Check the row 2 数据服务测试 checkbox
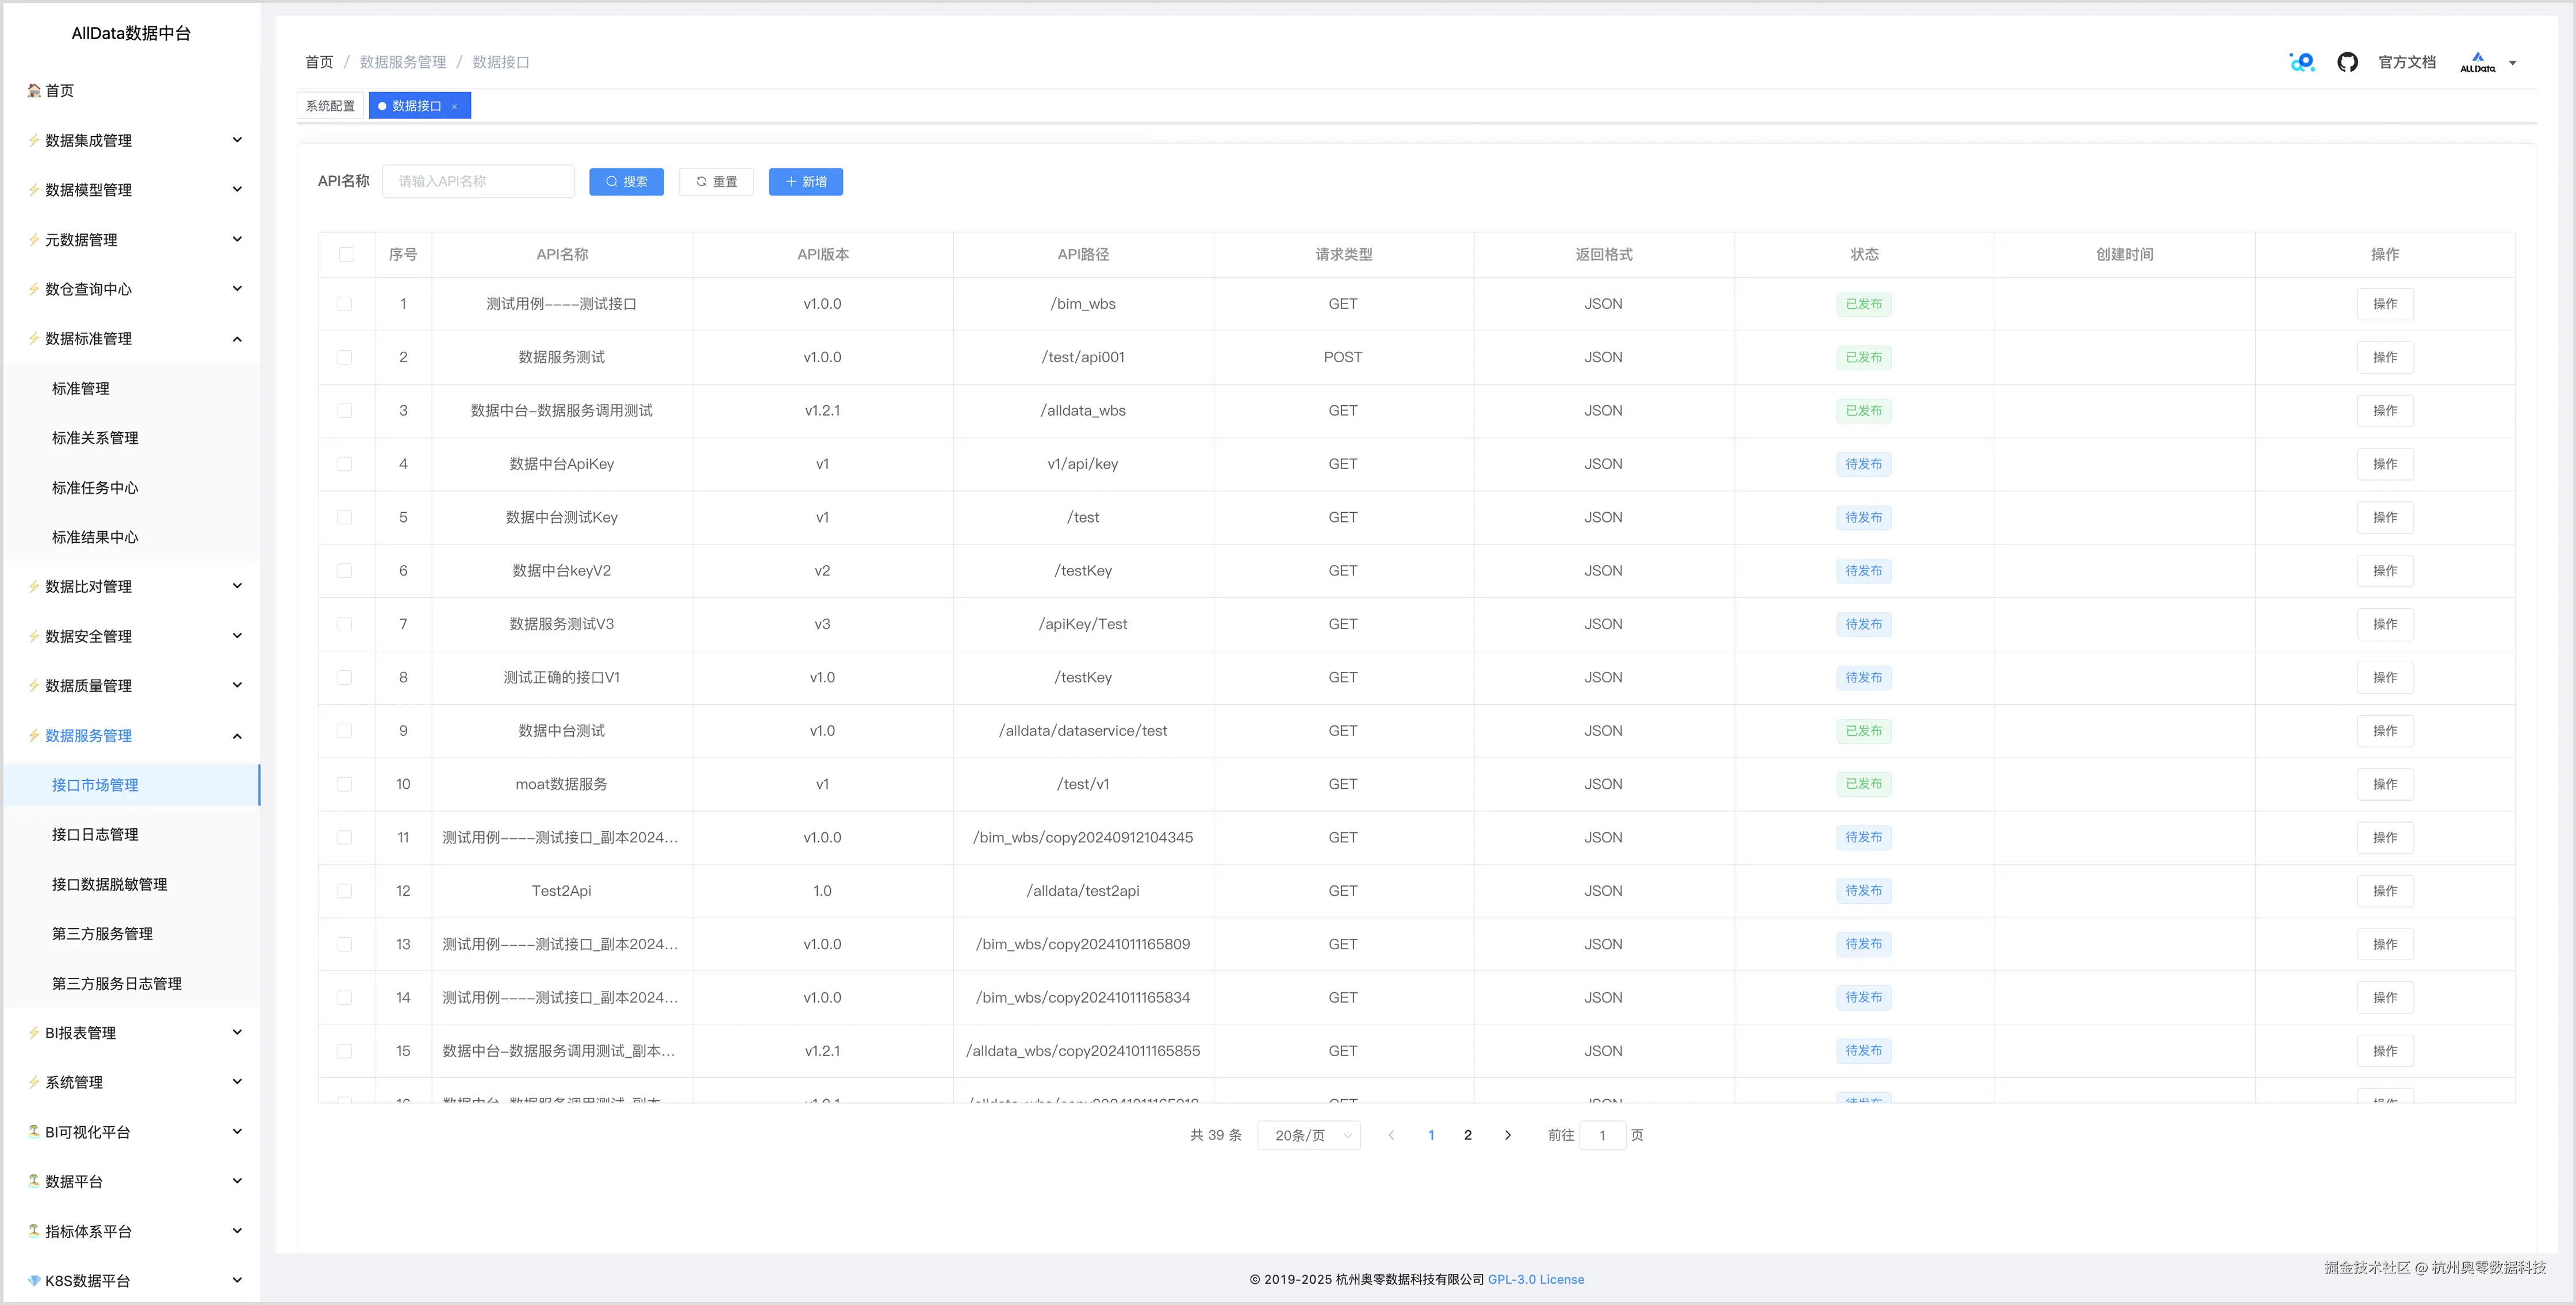The width and height of the screenshot is (2576, 1305). (x=345, y=357)
